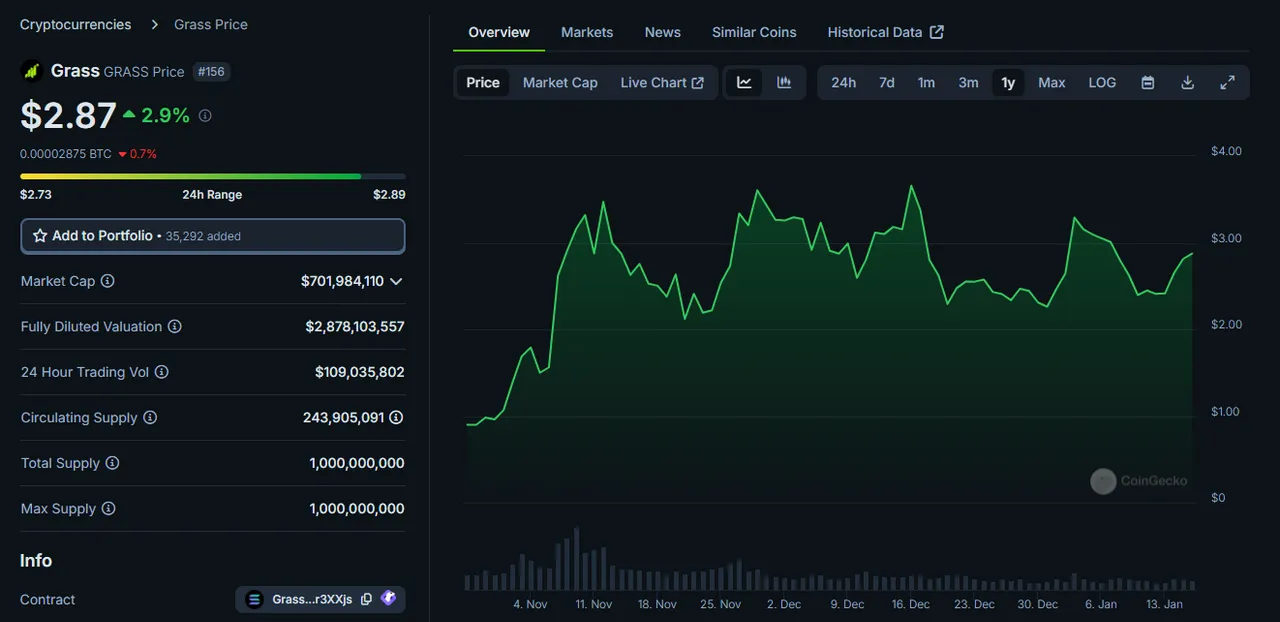Click the Solana chain icon in contract

pos(254,600)
